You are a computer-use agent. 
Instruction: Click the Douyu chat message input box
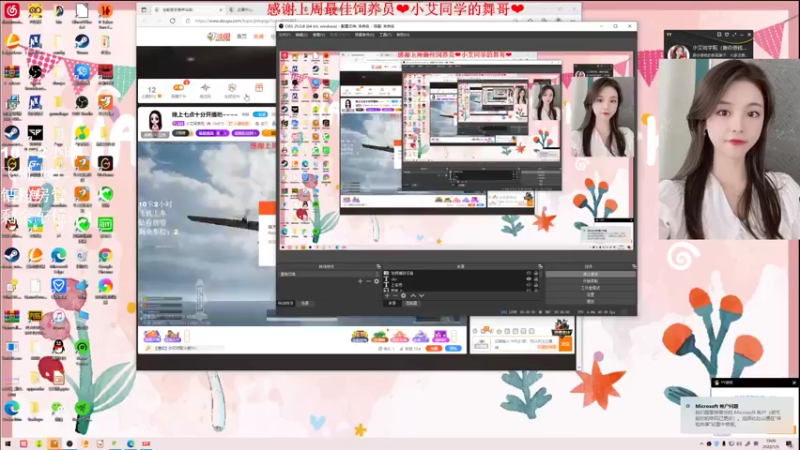coord(524,343)
